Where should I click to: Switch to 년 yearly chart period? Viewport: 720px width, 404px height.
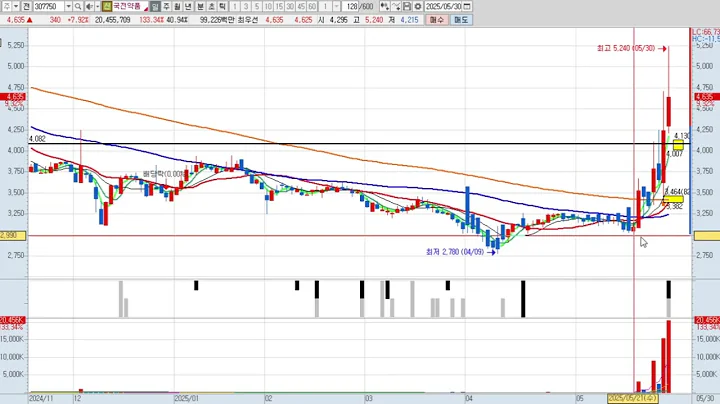click(188, 6)
